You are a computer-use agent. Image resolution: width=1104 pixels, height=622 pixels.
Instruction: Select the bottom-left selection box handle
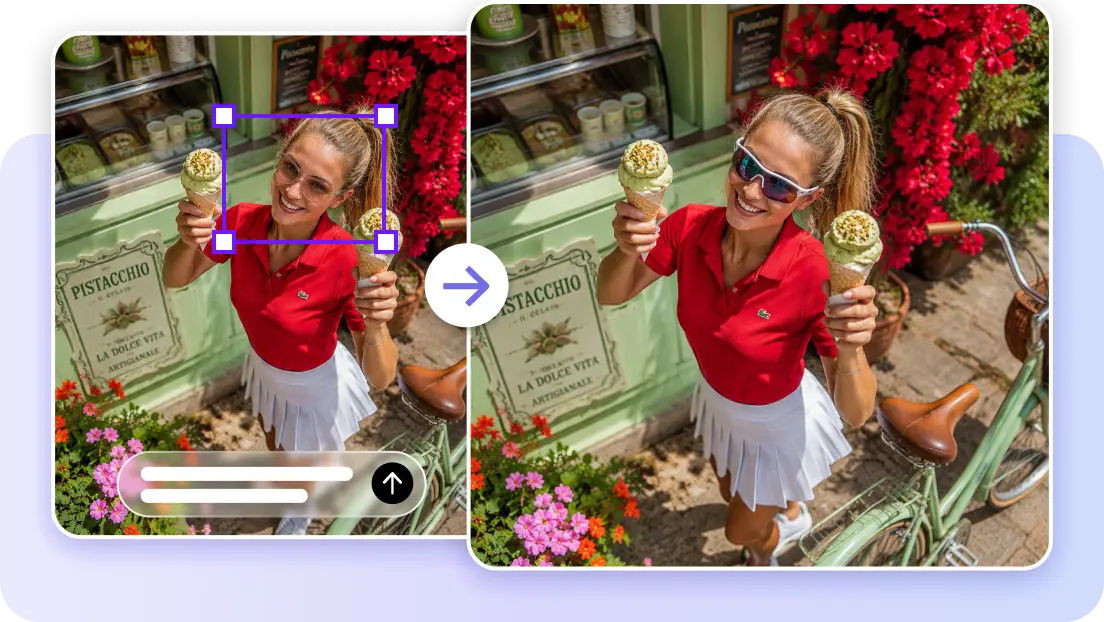point(224,242)
